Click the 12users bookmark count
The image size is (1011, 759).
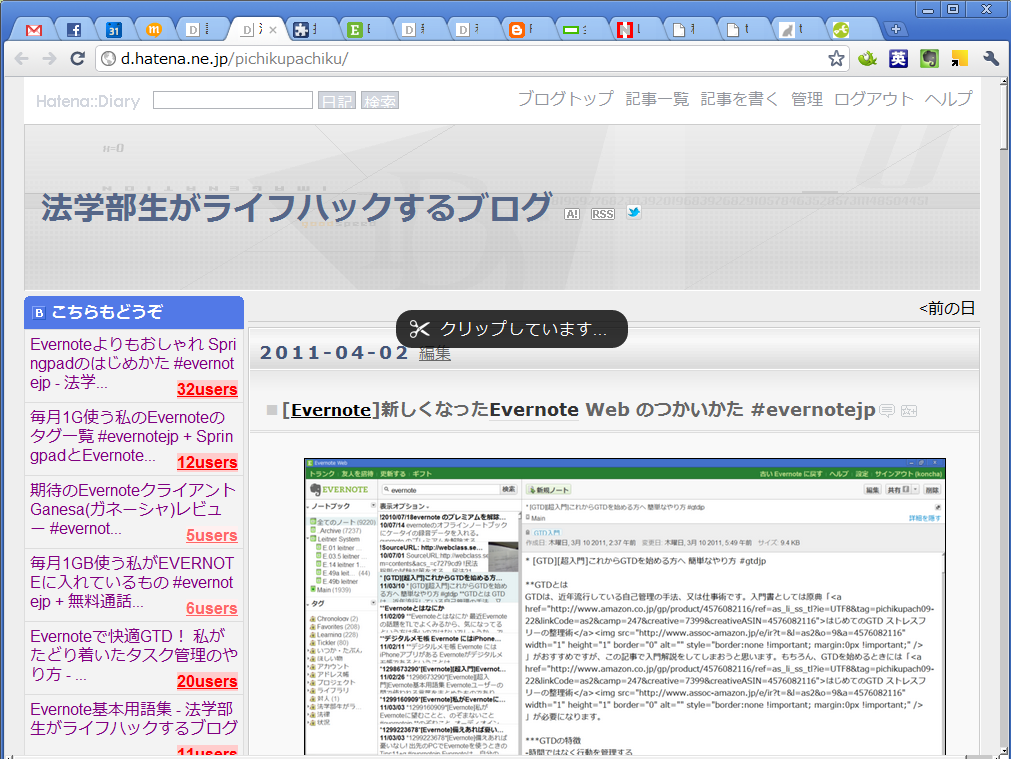pyautogui.click(x=207, y=462)
